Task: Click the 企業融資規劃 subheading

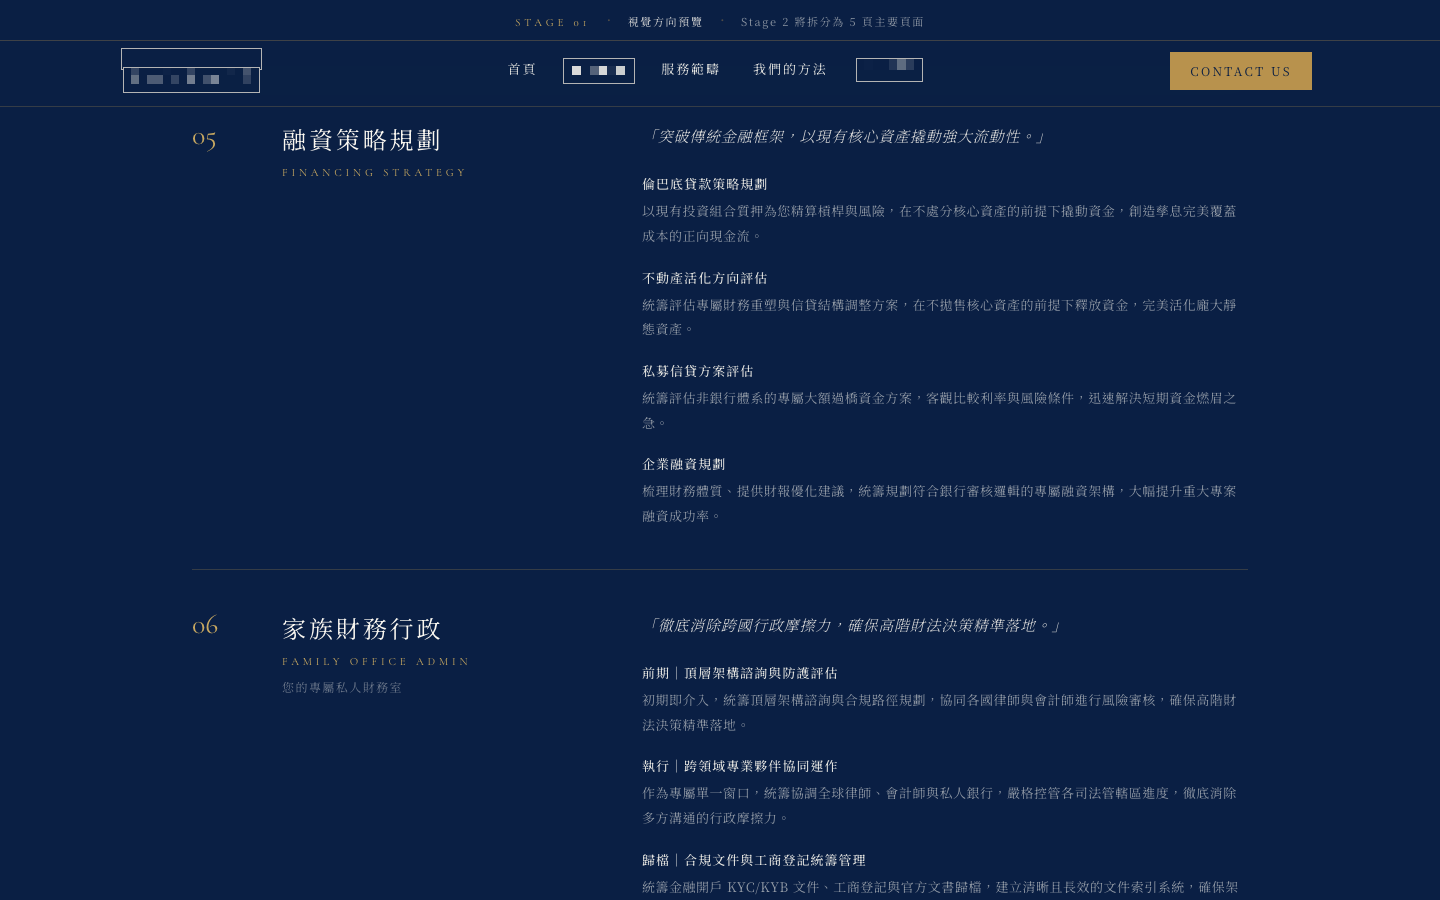Action: [x=684, y=464]
